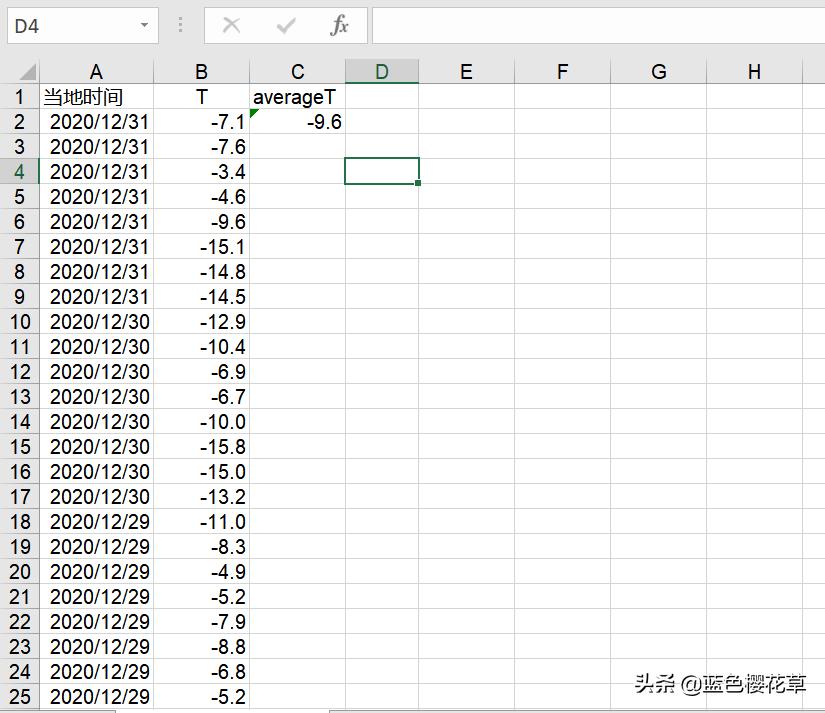Click the 当地时间 header cell A1
The height and width of the screenshot is (713, 825).
pyautogui.click(x=96, y=96)
